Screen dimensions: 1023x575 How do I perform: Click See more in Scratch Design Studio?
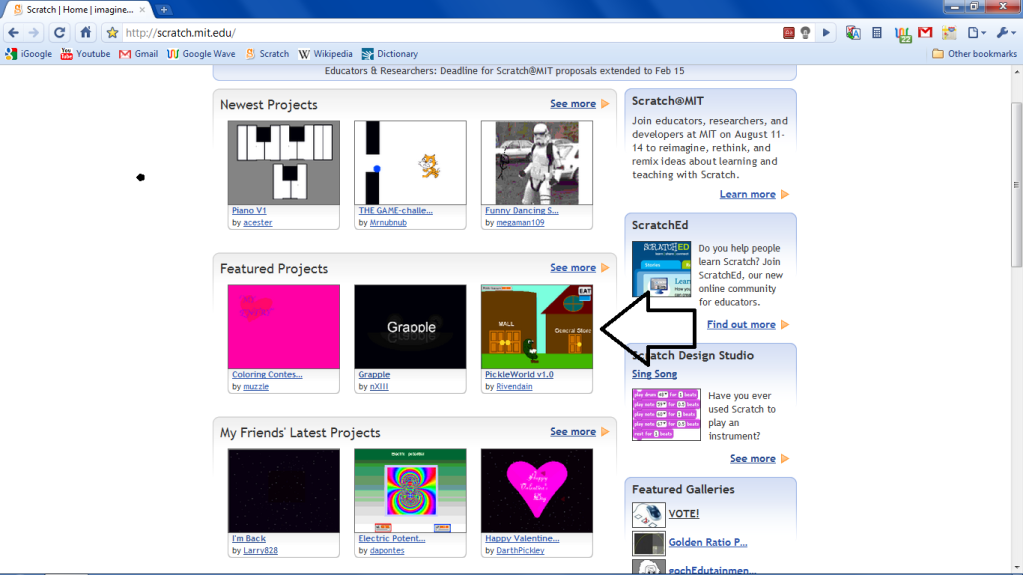point(753,459)
